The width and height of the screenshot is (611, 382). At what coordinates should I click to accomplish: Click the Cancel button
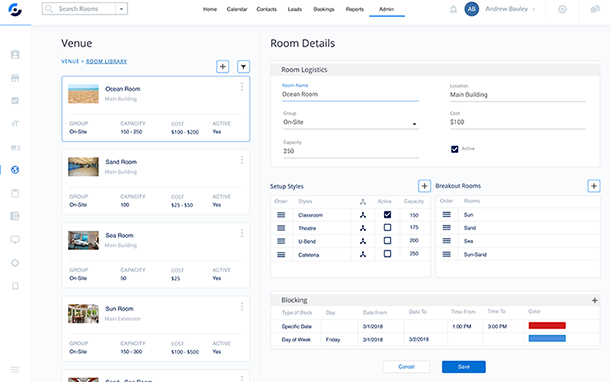pos(406,367)
